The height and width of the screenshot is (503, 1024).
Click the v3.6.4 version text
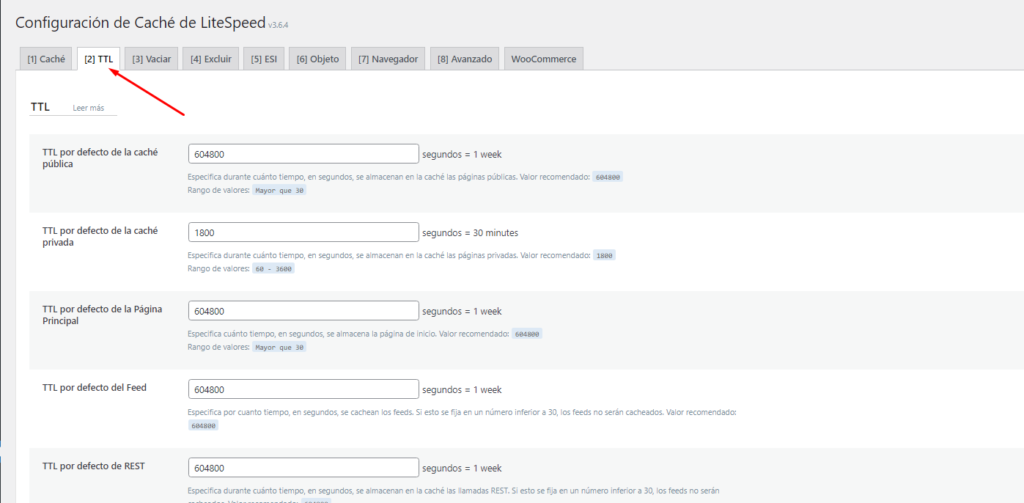(278, 25)
